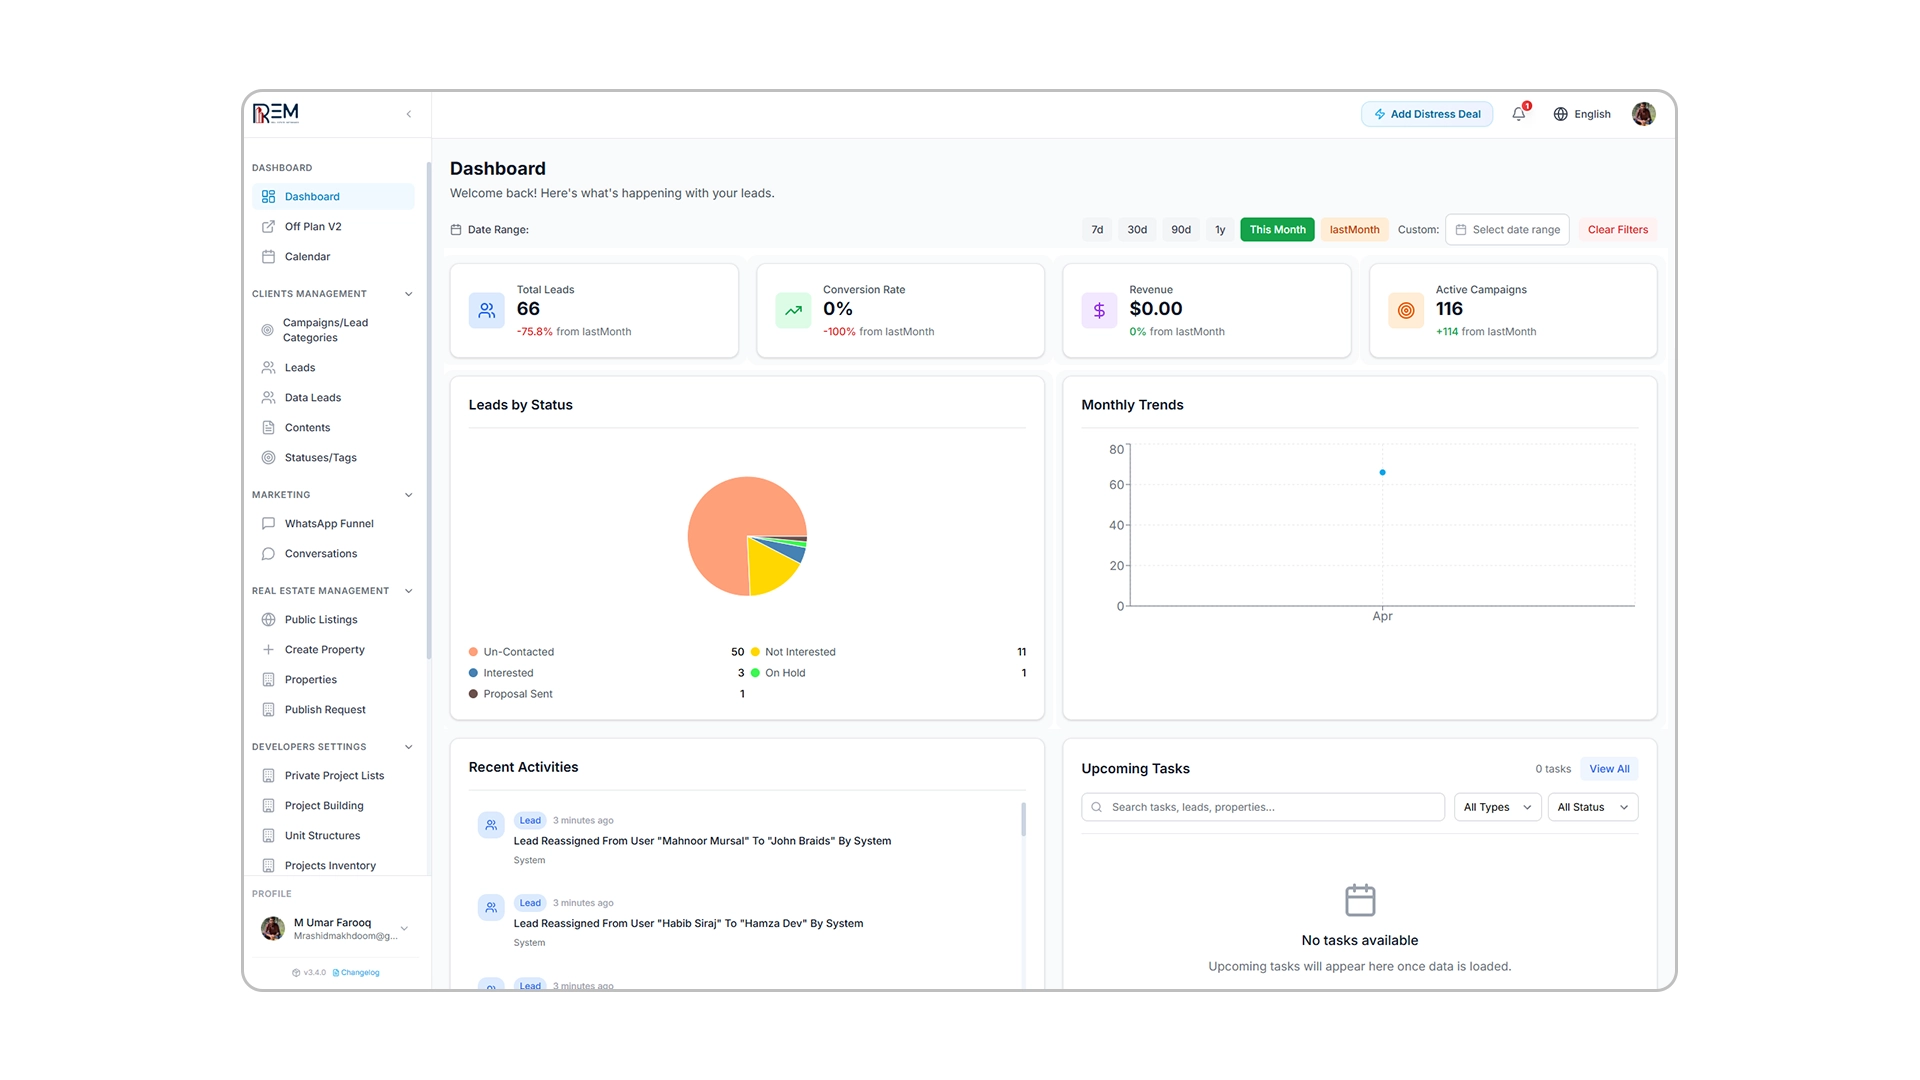Select the 1y date range
The image size is (1920, 1080).
[1220, 230]
